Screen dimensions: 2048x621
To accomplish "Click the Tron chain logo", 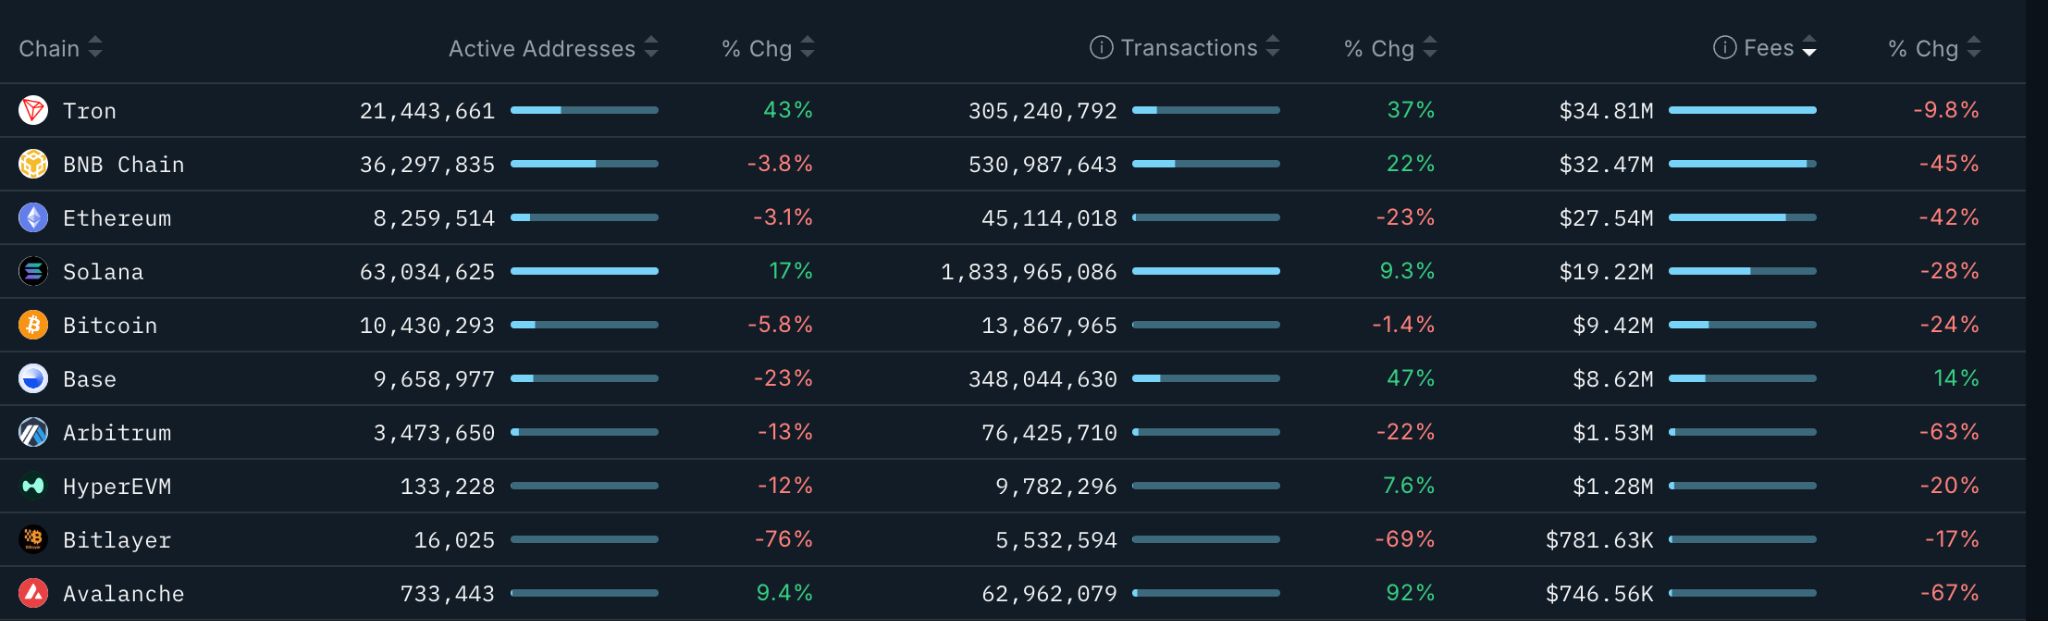I will [x=34, y=110].
